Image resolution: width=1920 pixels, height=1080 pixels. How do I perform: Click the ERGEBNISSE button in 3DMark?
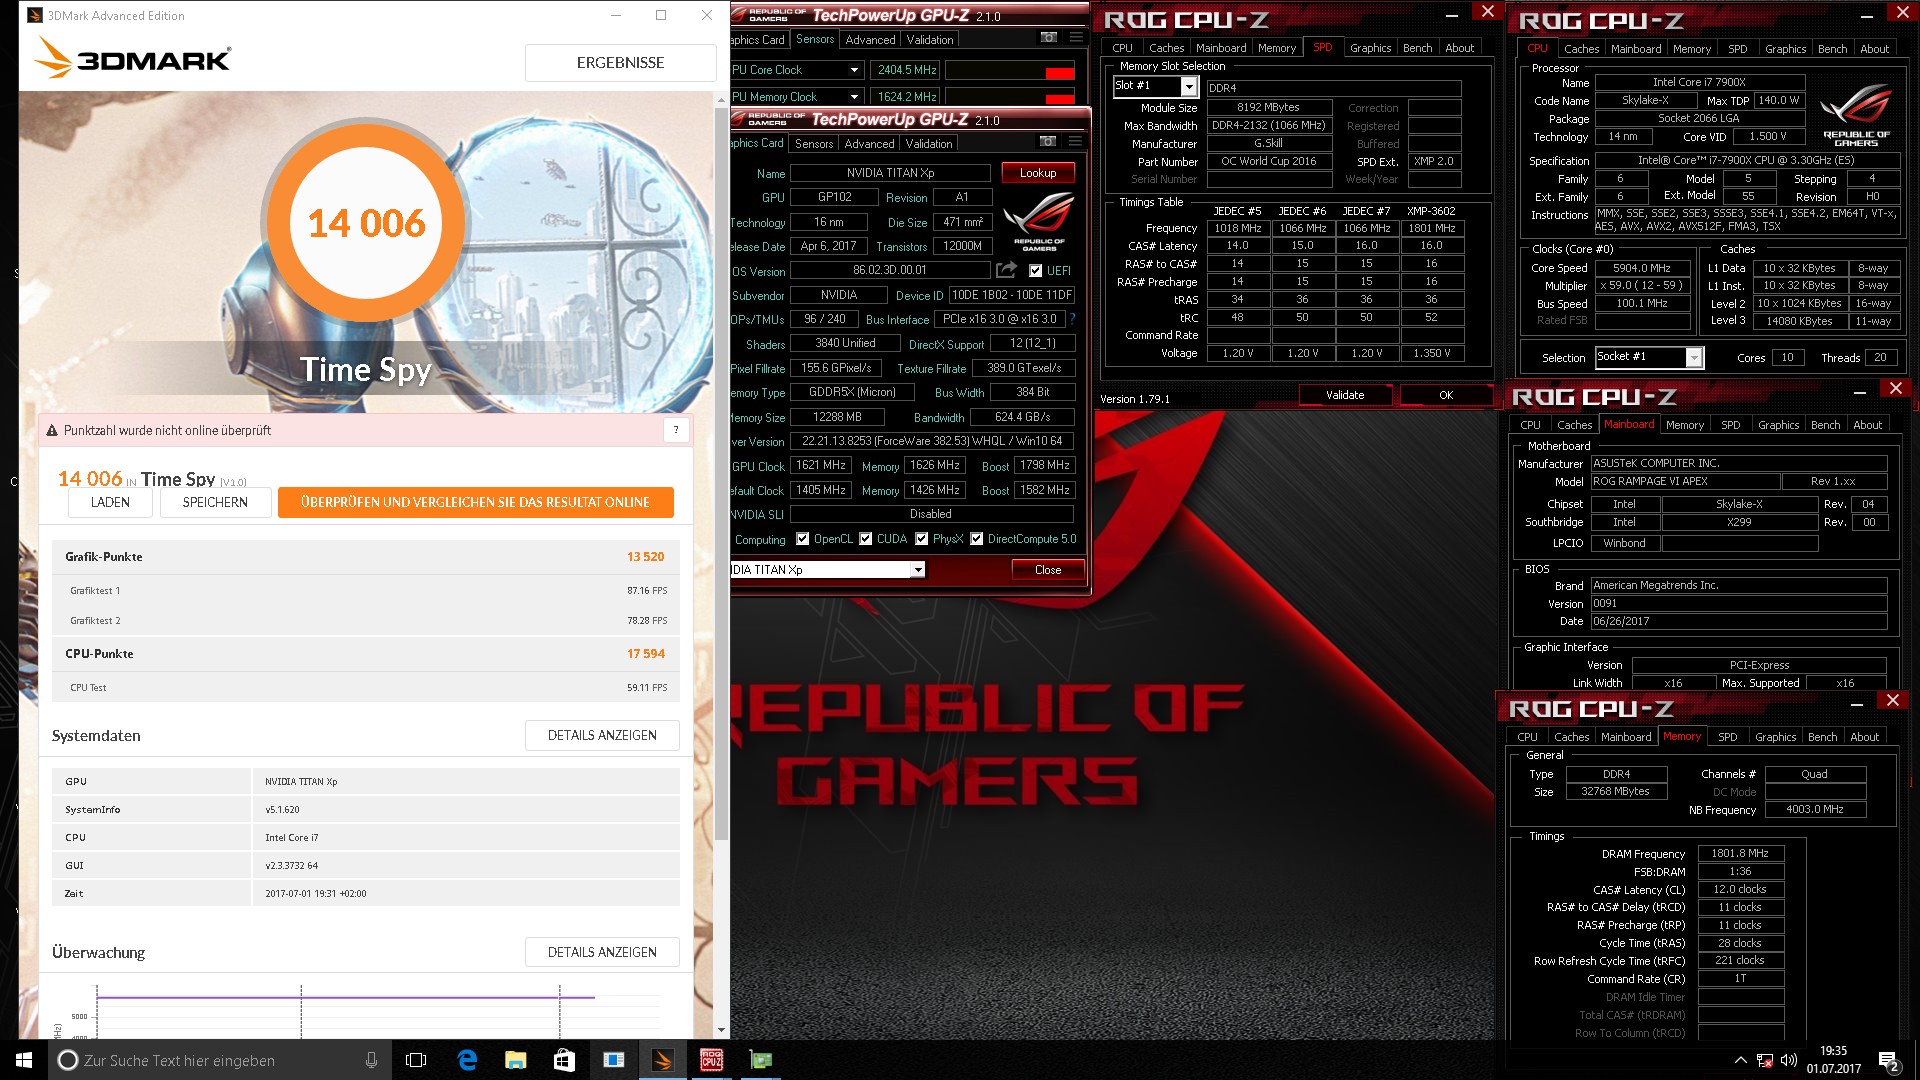click(620, 63)
